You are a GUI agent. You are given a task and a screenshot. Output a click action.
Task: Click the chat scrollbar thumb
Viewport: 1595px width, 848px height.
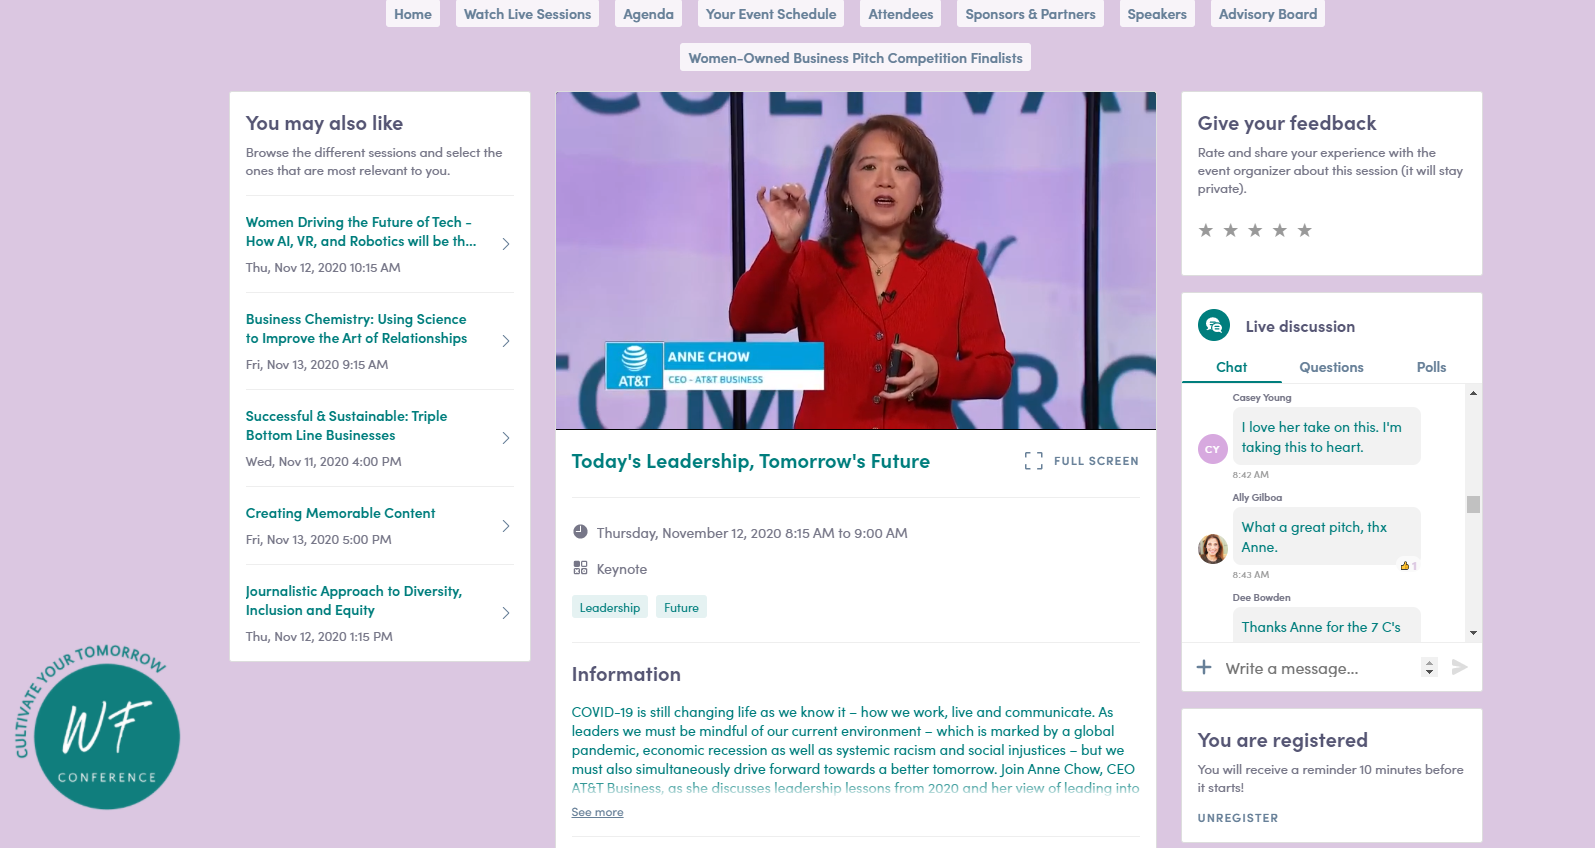click(1473, 504)
